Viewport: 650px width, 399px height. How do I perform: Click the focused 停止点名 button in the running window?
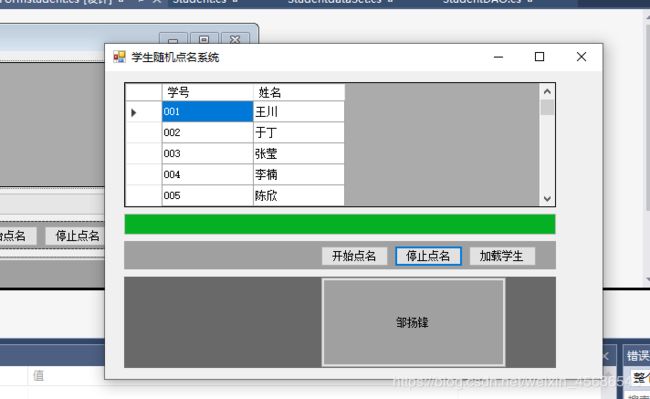pyautogui.click(x=428, y=256)
